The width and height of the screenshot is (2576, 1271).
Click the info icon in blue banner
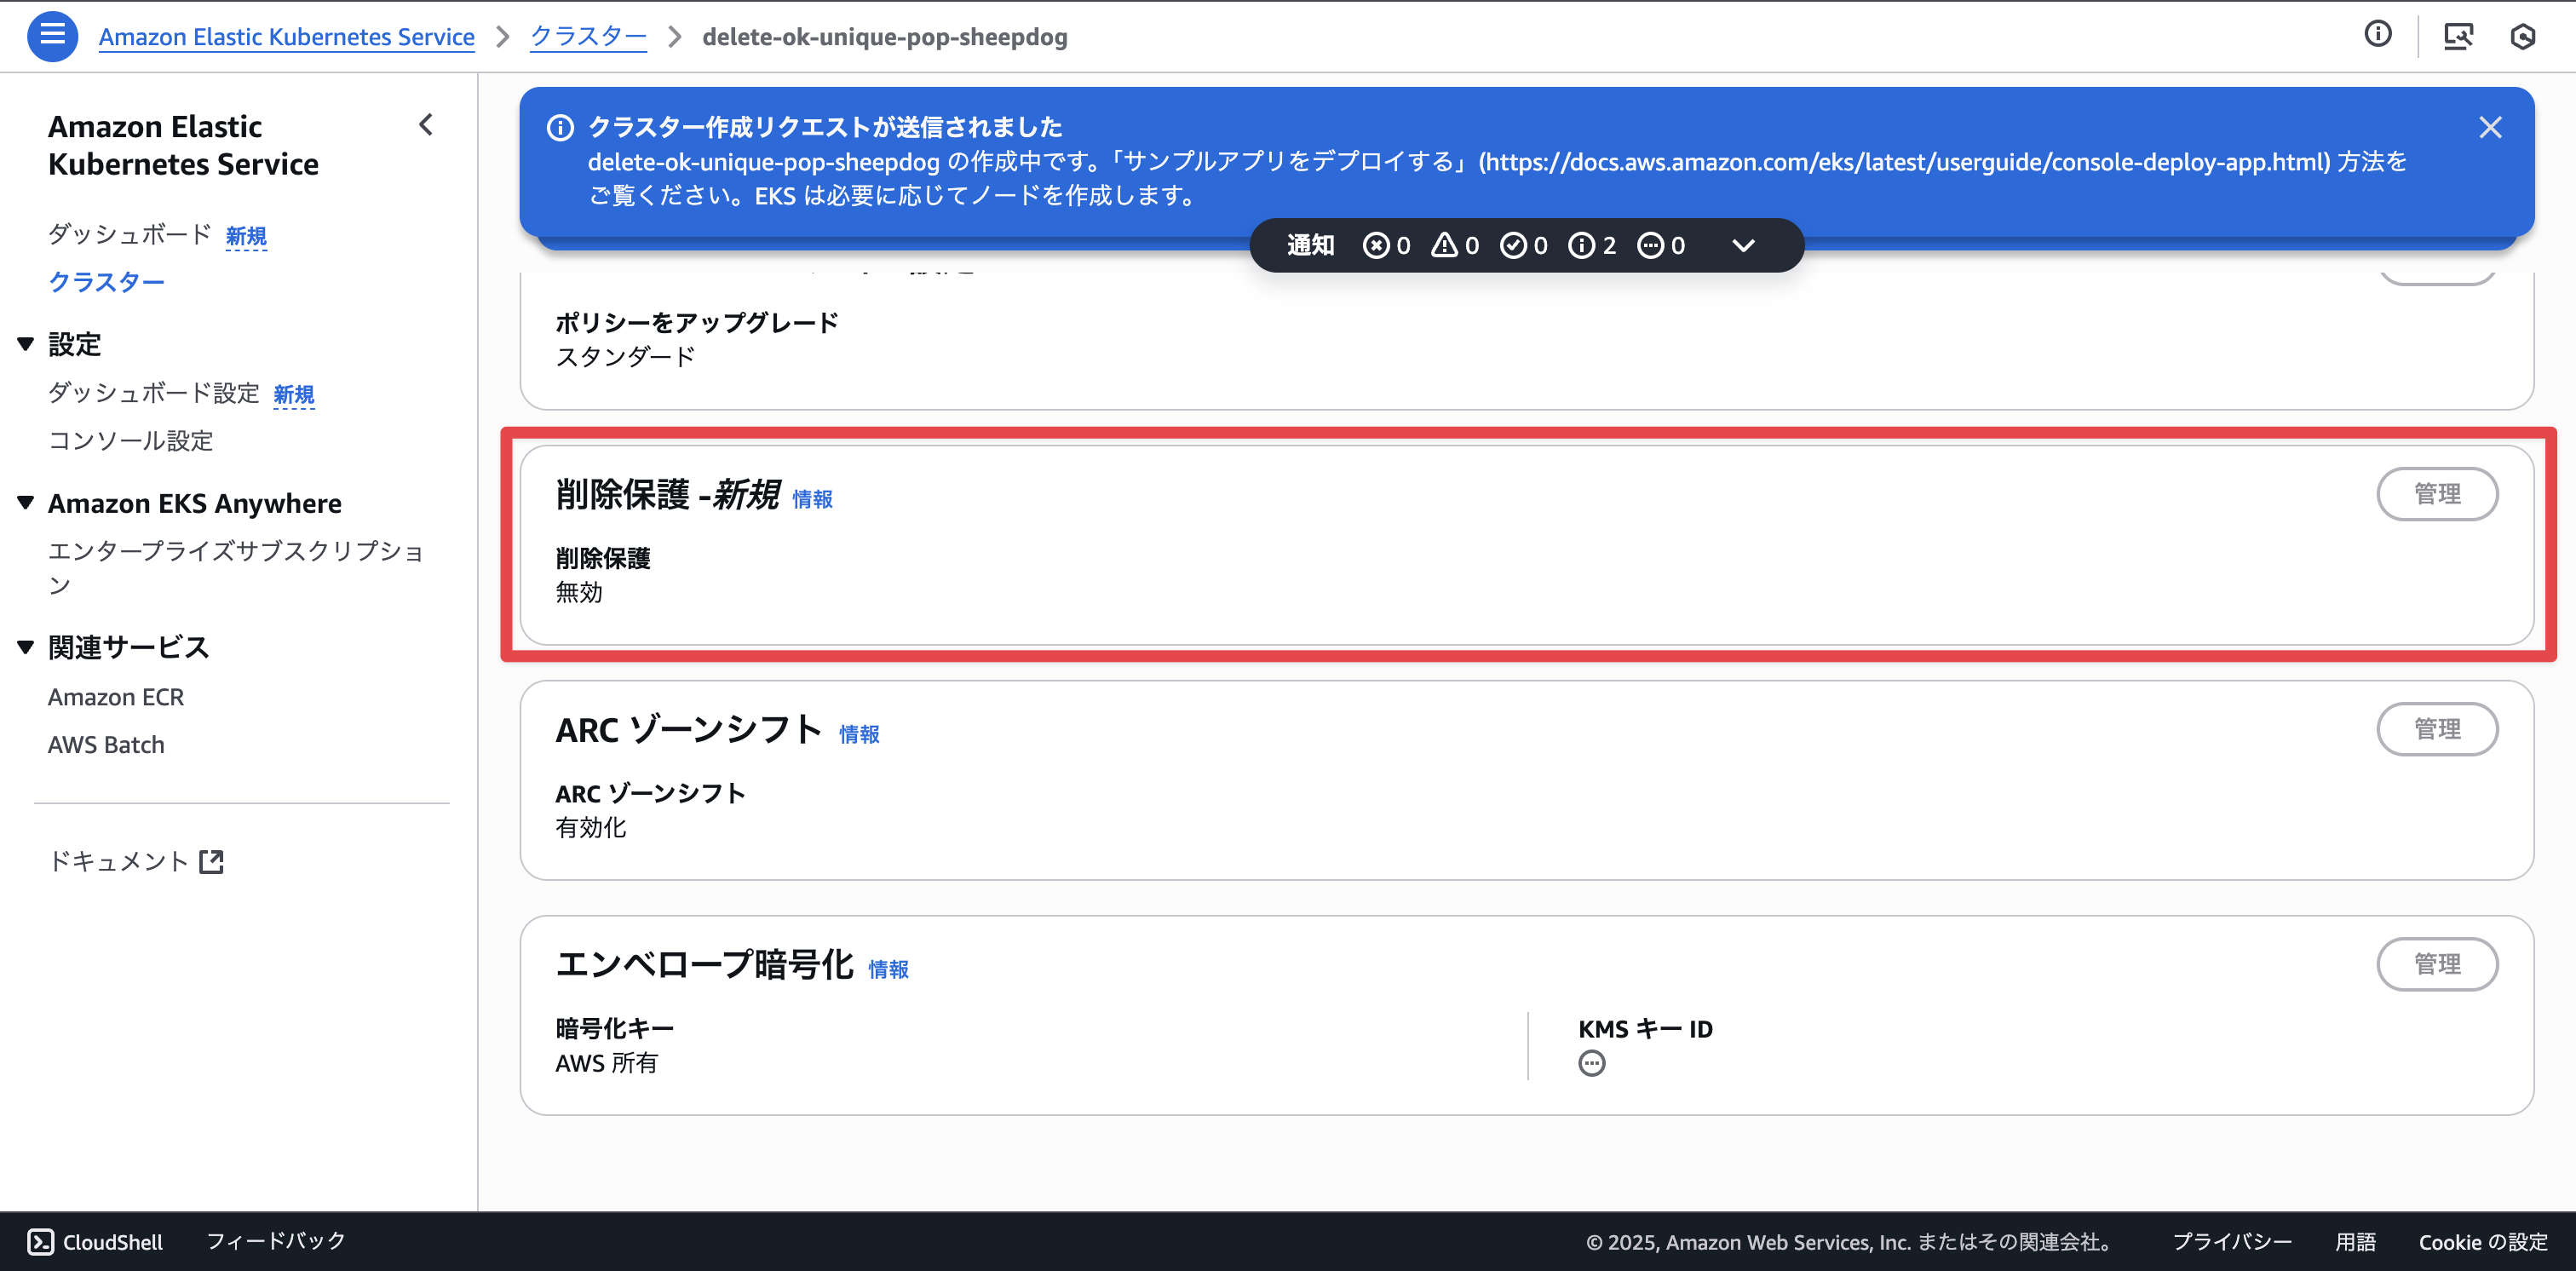pyautogui.click(x=560, y=128)
